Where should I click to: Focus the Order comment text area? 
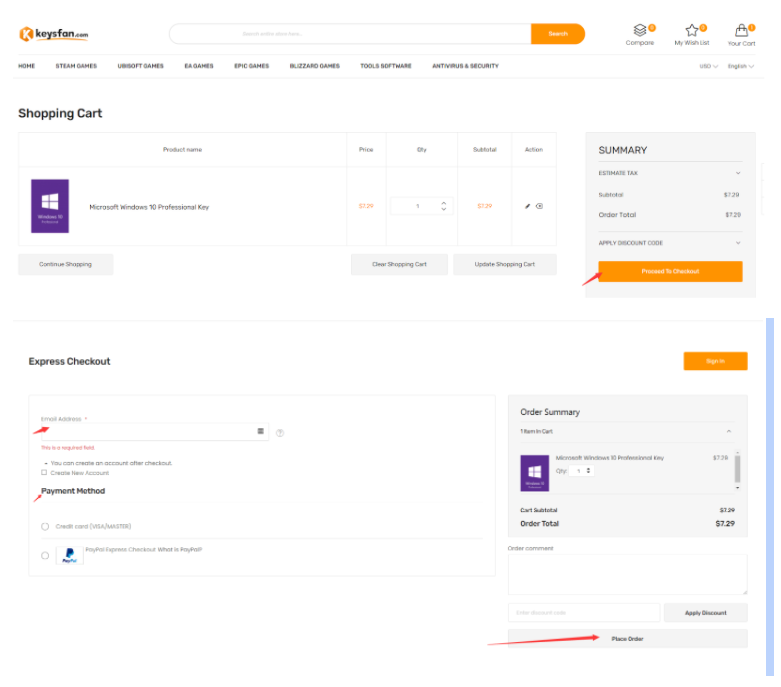628,574
